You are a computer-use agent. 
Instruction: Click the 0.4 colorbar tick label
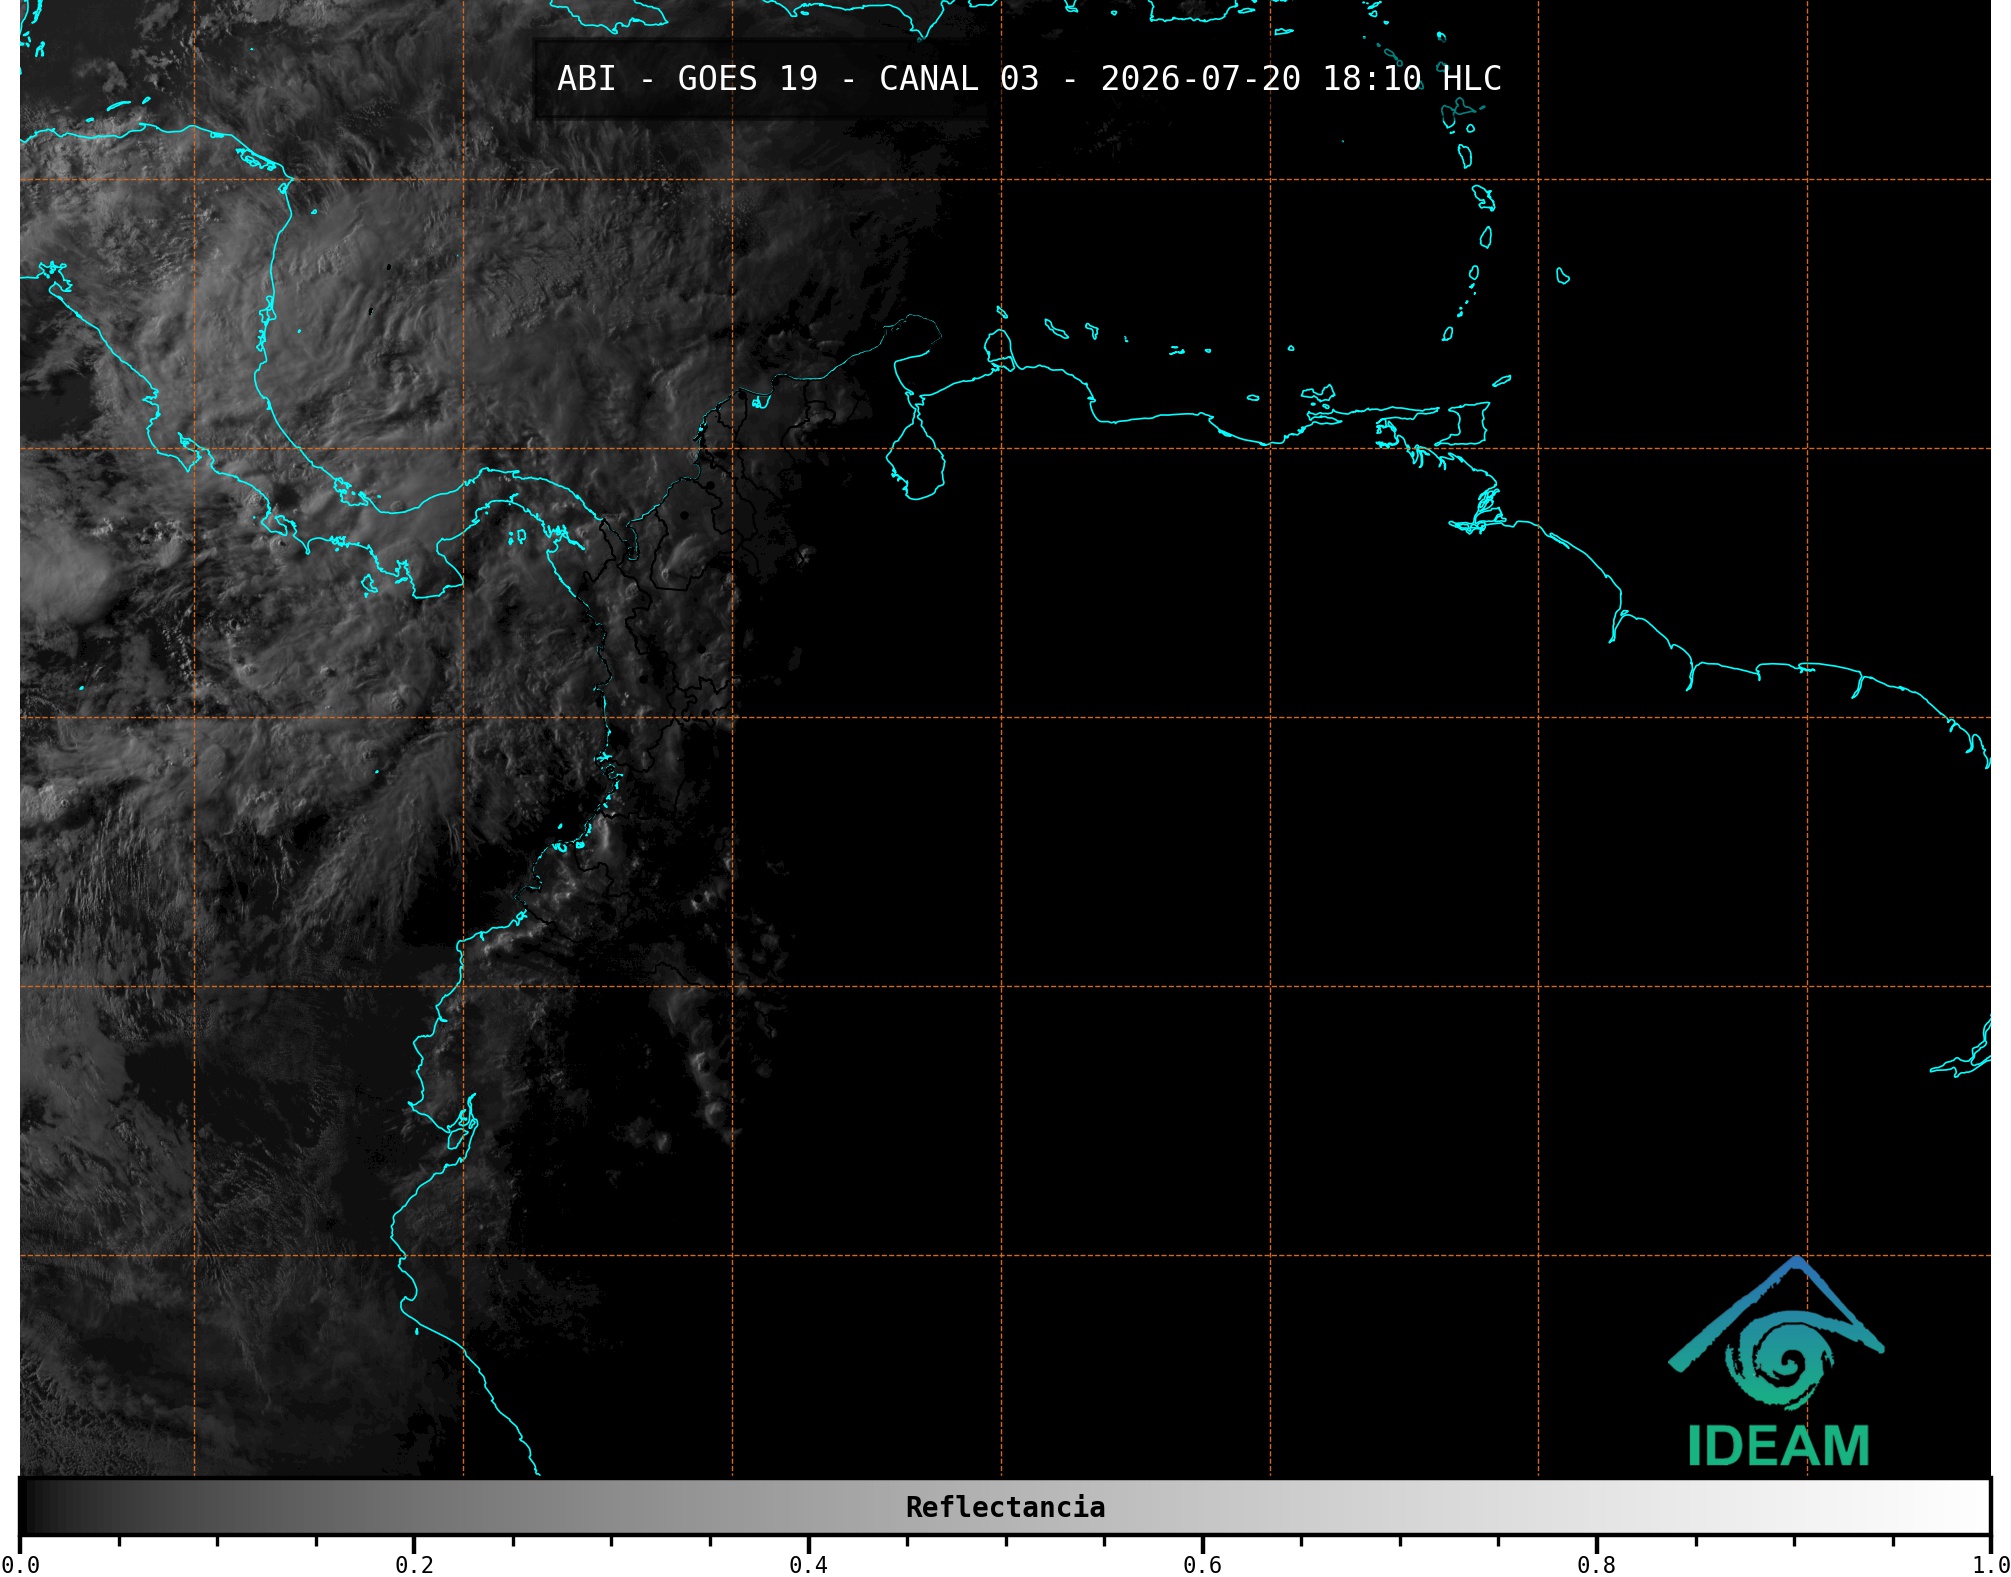tap(808, 1565)
